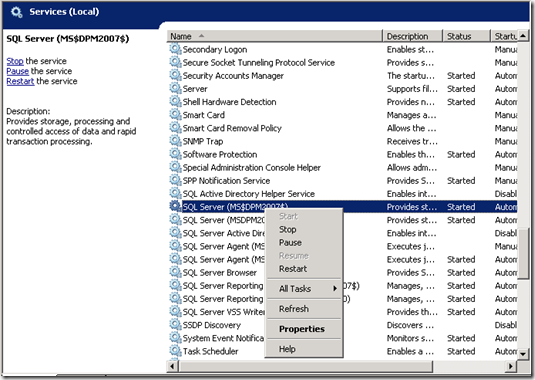Click the SQL Server Browser service icon
This screenshot has height=380, width=535.
175,272
